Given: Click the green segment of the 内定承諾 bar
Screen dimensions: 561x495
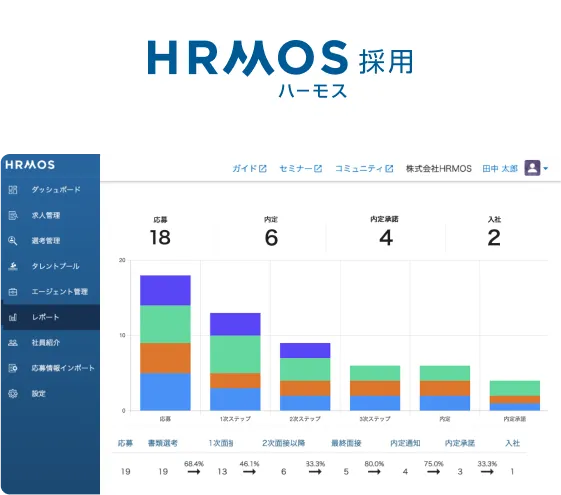Looking at the screenshot, I should click(514, 388).
